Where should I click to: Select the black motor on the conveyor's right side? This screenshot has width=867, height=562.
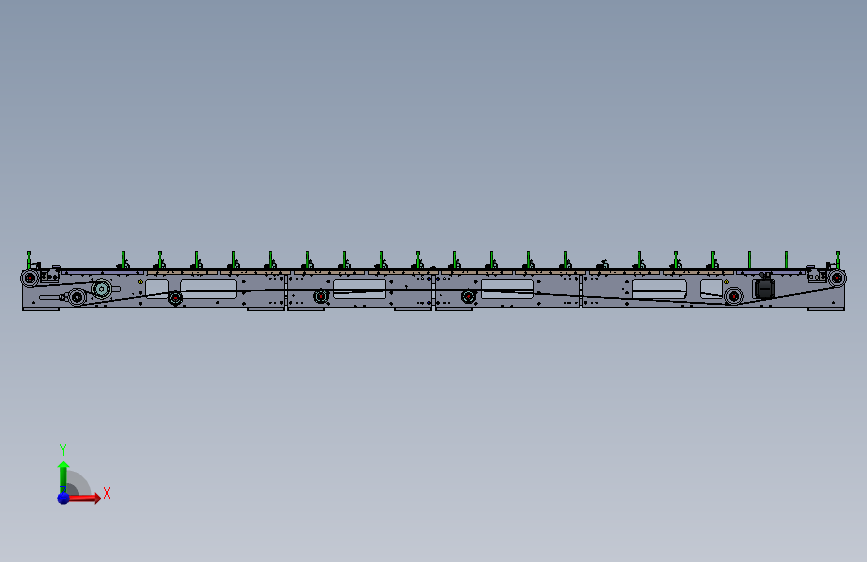tap(764, 287)
